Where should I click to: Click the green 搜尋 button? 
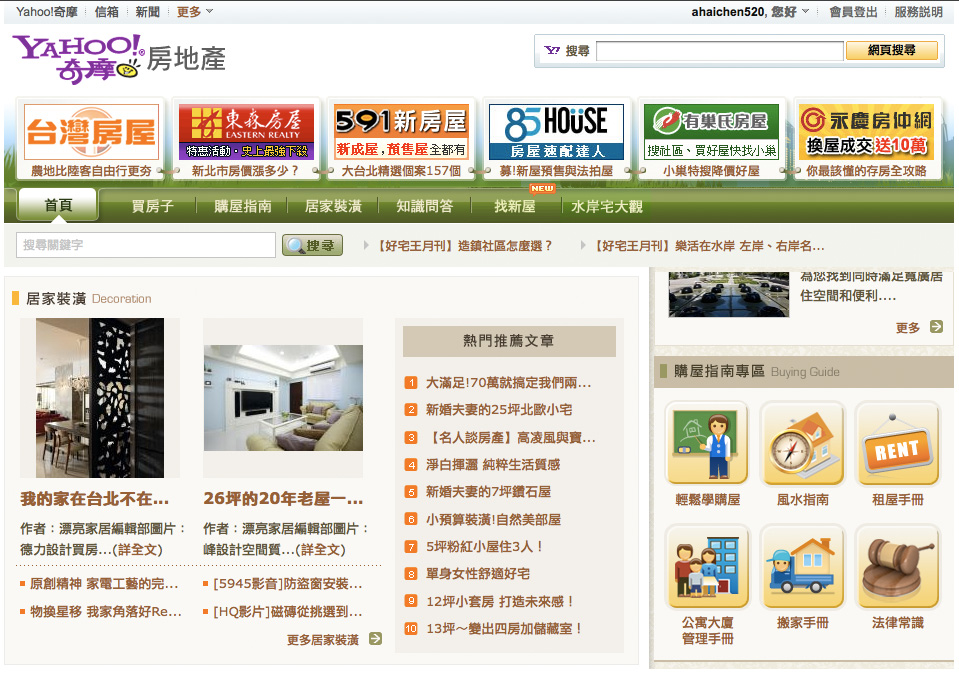[x=312, y=245]
